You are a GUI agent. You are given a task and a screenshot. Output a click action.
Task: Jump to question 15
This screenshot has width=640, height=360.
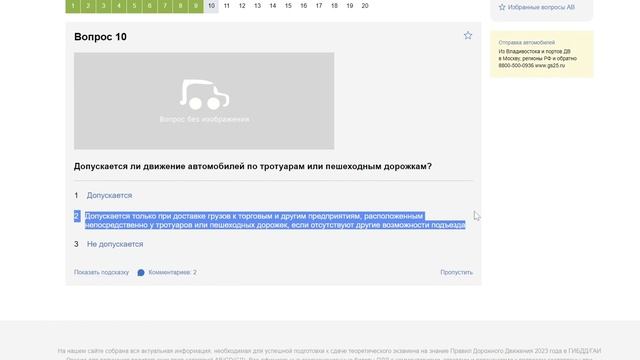[x=288, y=6]
